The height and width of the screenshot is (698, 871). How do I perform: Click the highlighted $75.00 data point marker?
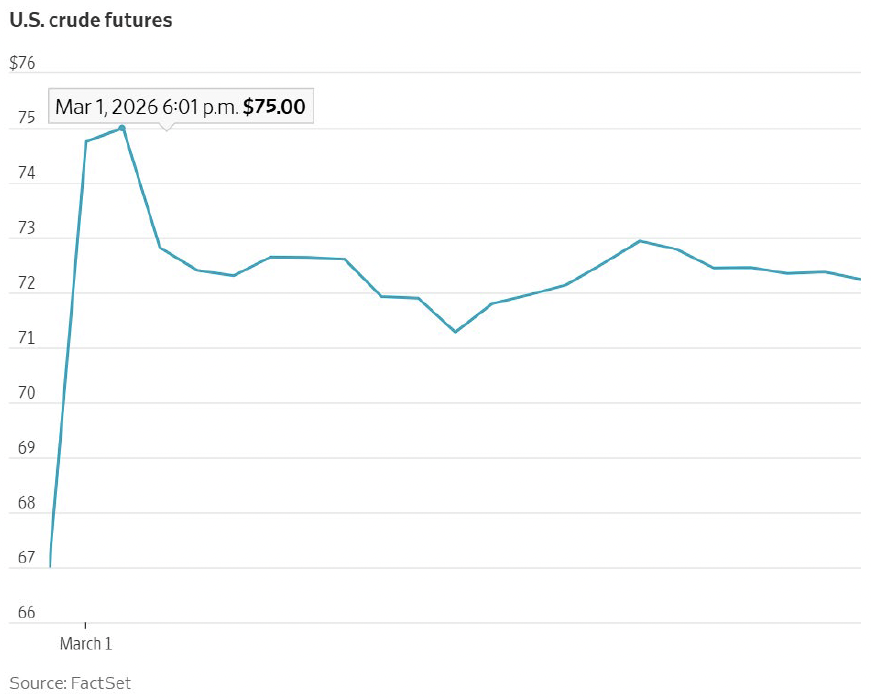coord(122,128)
